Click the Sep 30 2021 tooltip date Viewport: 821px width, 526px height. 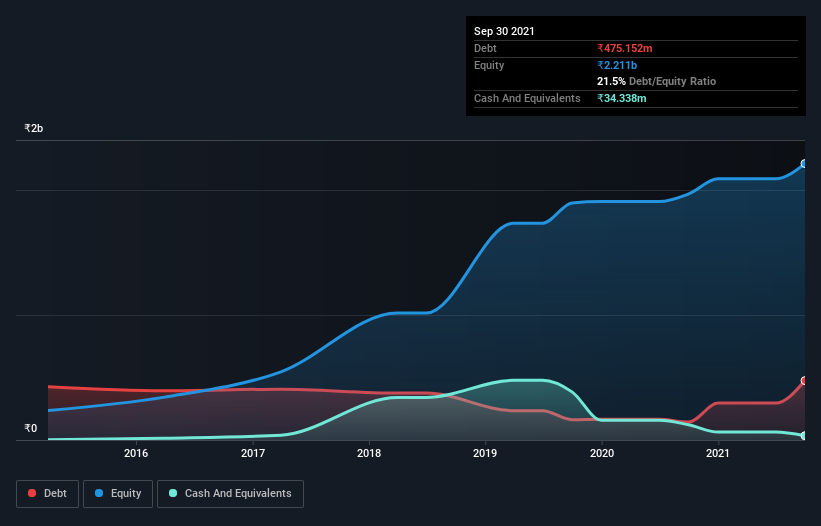[x=504, y=31]
